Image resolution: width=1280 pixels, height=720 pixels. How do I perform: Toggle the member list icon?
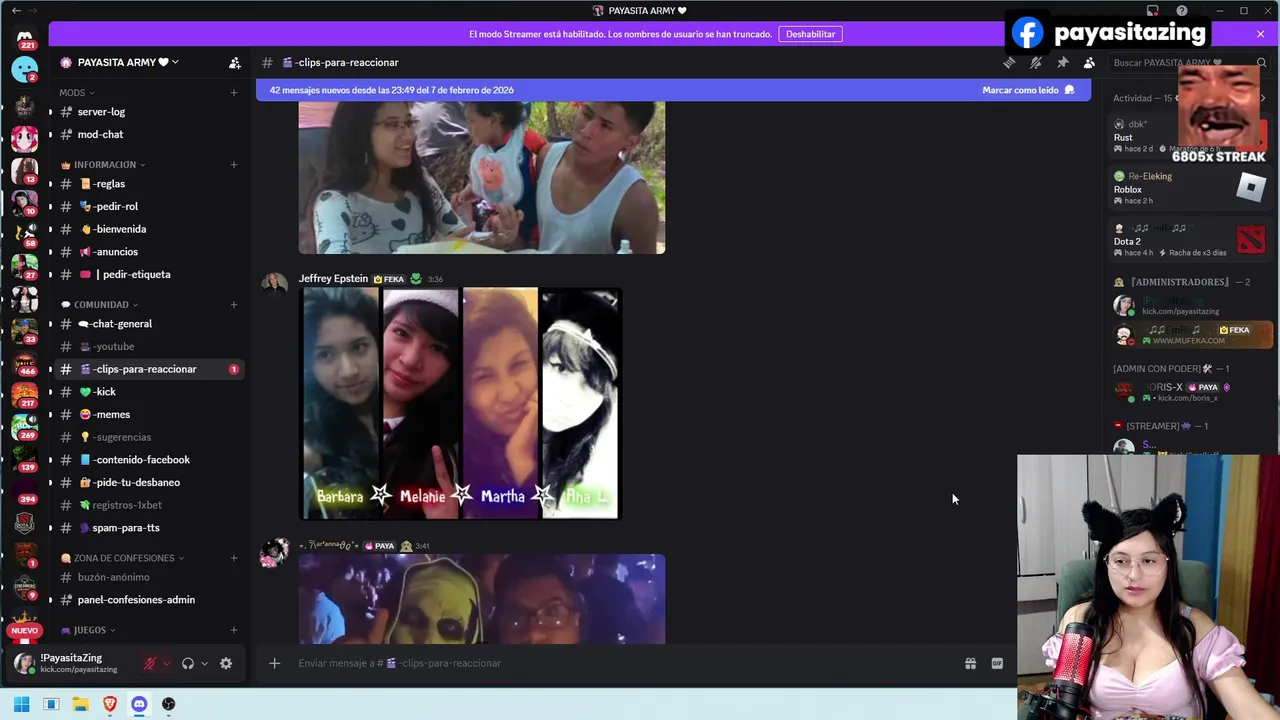[x=1089, y=62]
